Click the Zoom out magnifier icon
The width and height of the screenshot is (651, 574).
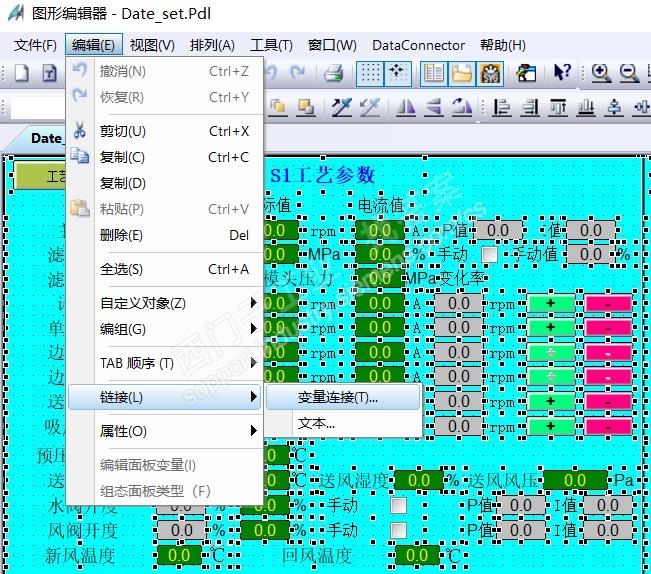[x=629, y=73]
